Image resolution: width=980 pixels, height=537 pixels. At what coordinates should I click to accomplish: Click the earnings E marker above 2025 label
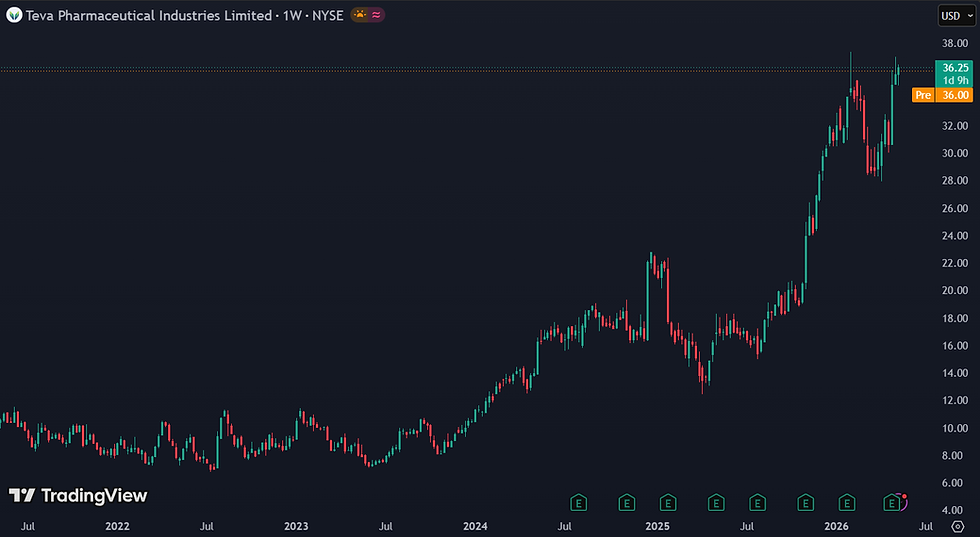[x=668, y=502]
